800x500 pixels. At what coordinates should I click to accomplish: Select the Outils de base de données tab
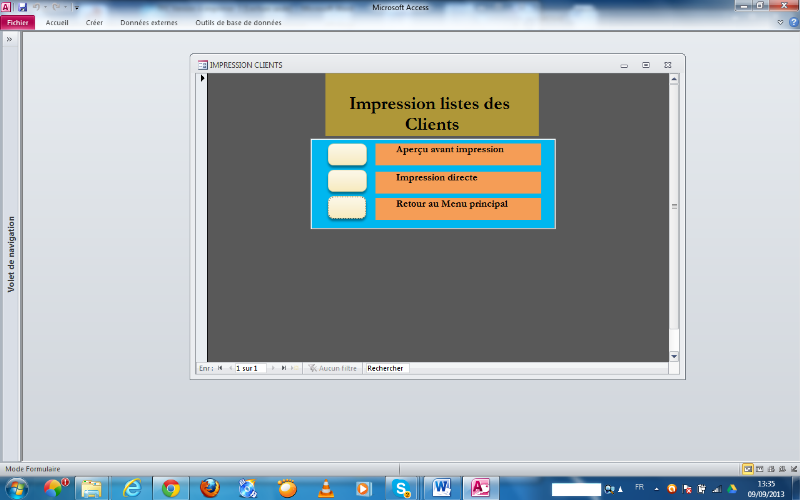pyautogui.click(x=238, y=22)
